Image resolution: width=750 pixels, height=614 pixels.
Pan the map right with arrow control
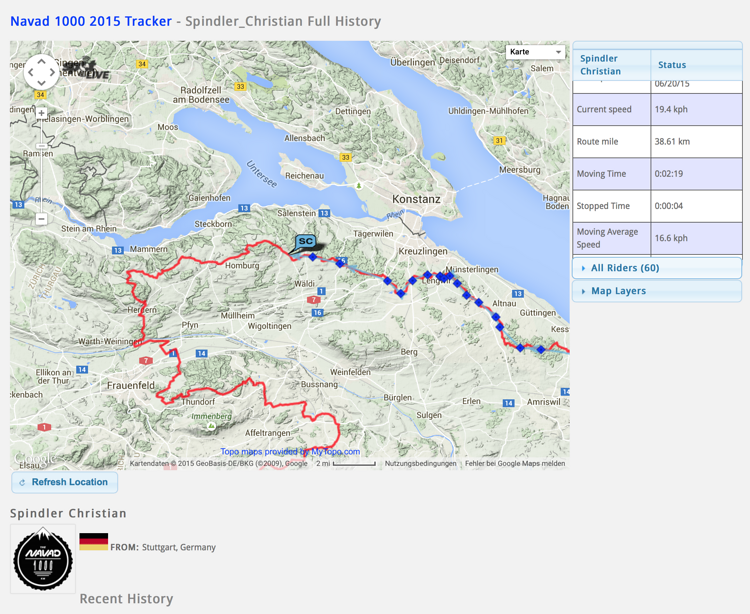[53, 73]
